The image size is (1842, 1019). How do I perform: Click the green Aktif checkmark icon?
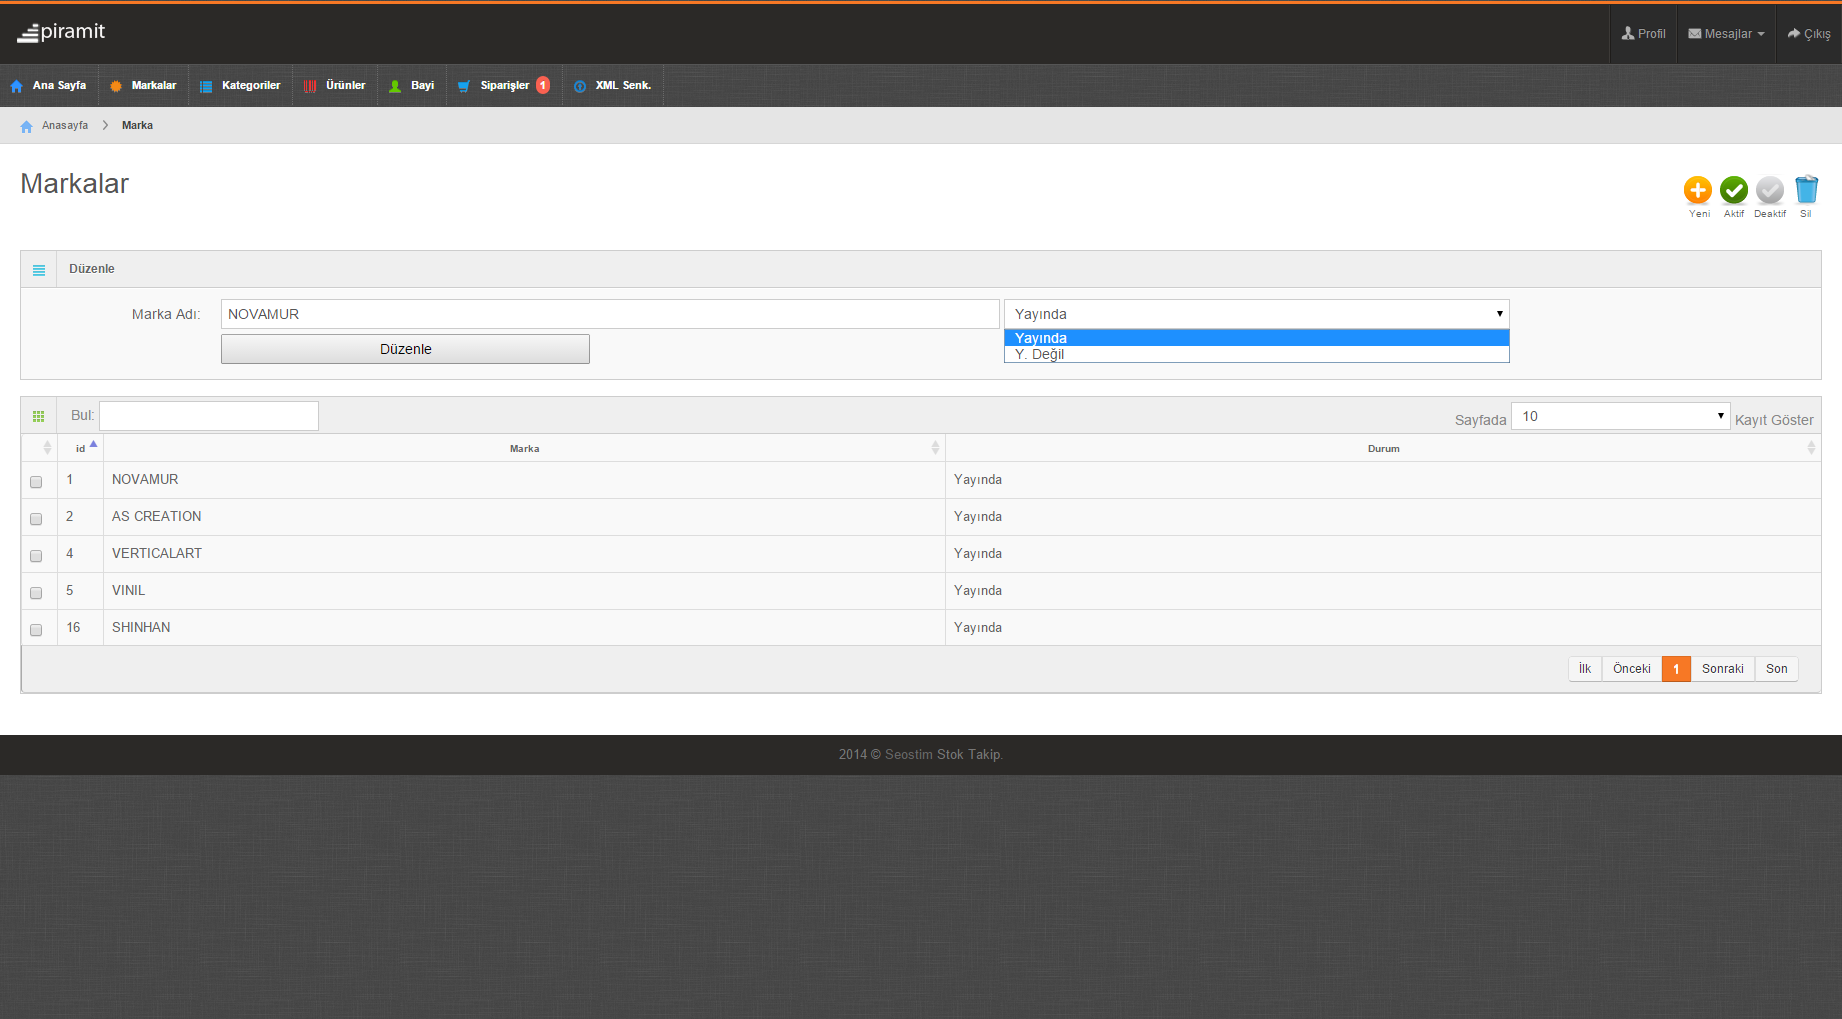point(1734,190)
